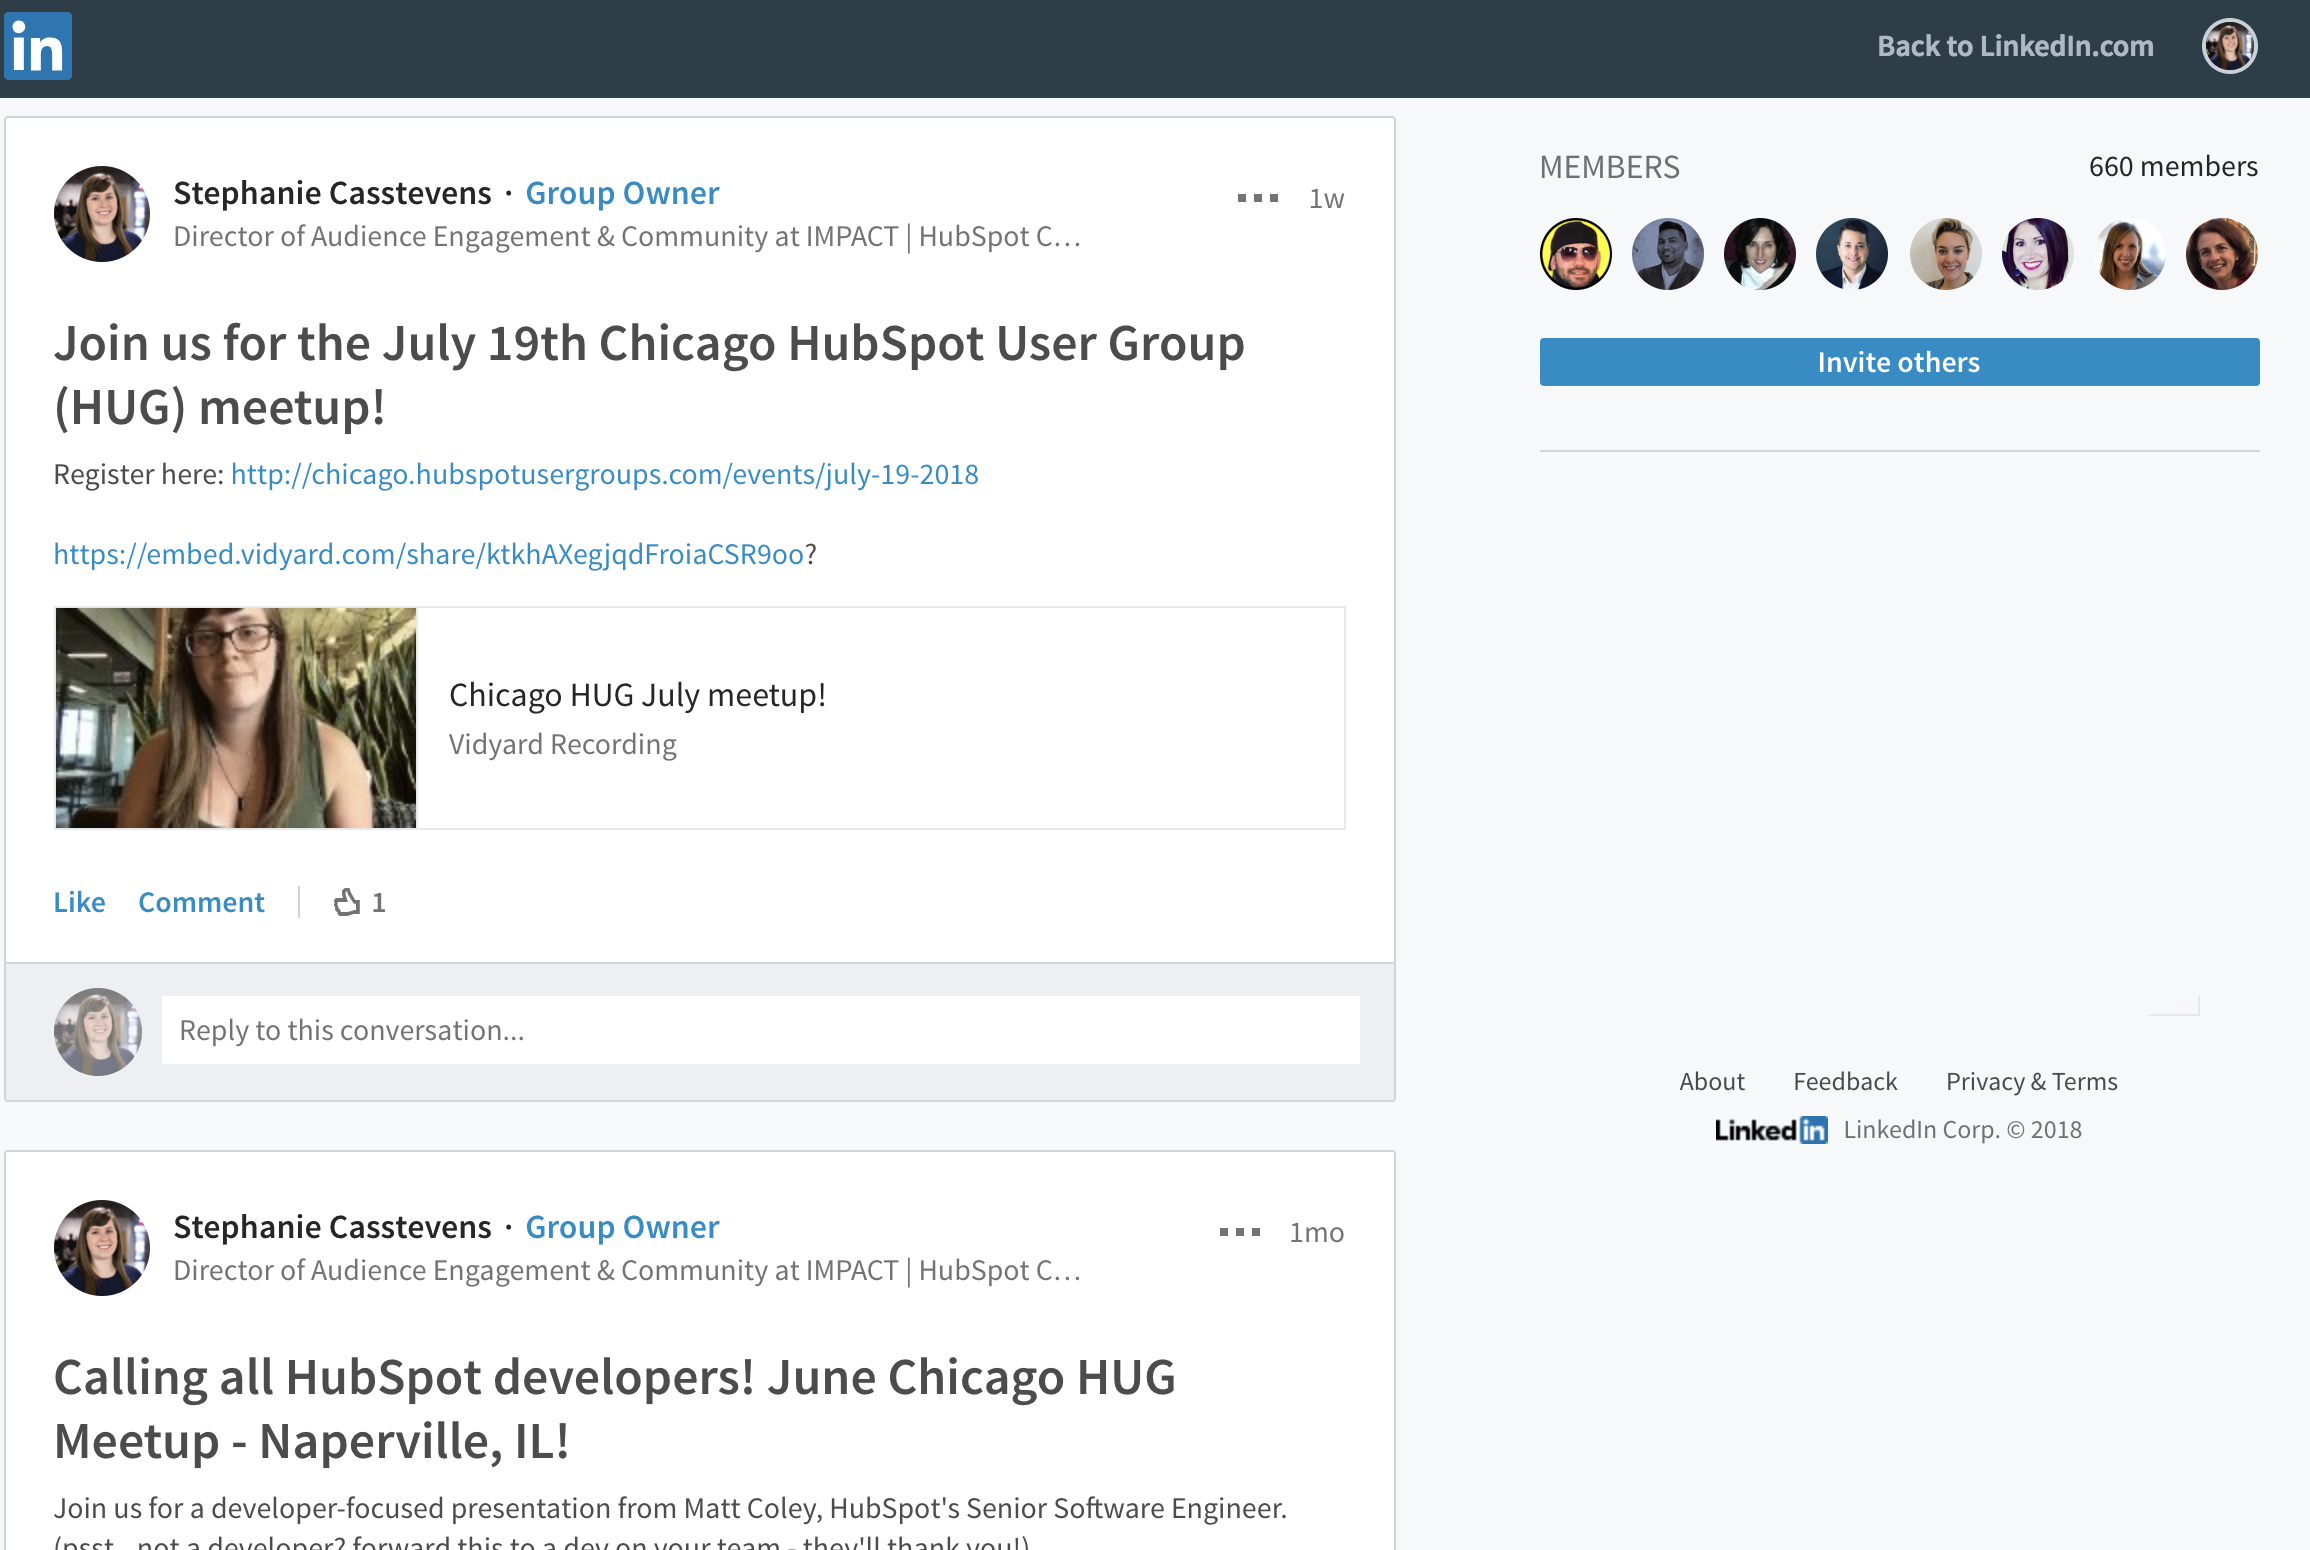Open sixth member avatar, purple-haired woman
The width and height of the screenshot is (2310, 1550).
(2037, 254)
